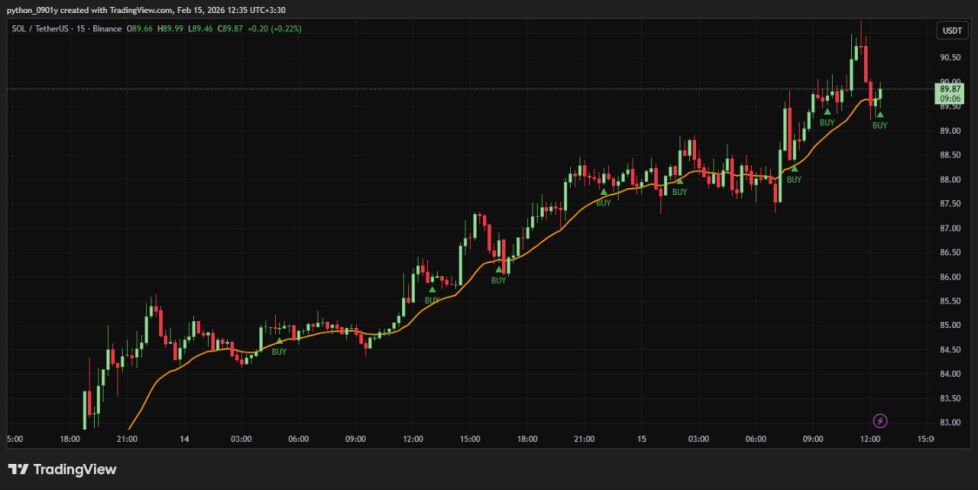Click the 87.00 price axis label
This screenshot has width=978, height=490.
click(951, 228)
